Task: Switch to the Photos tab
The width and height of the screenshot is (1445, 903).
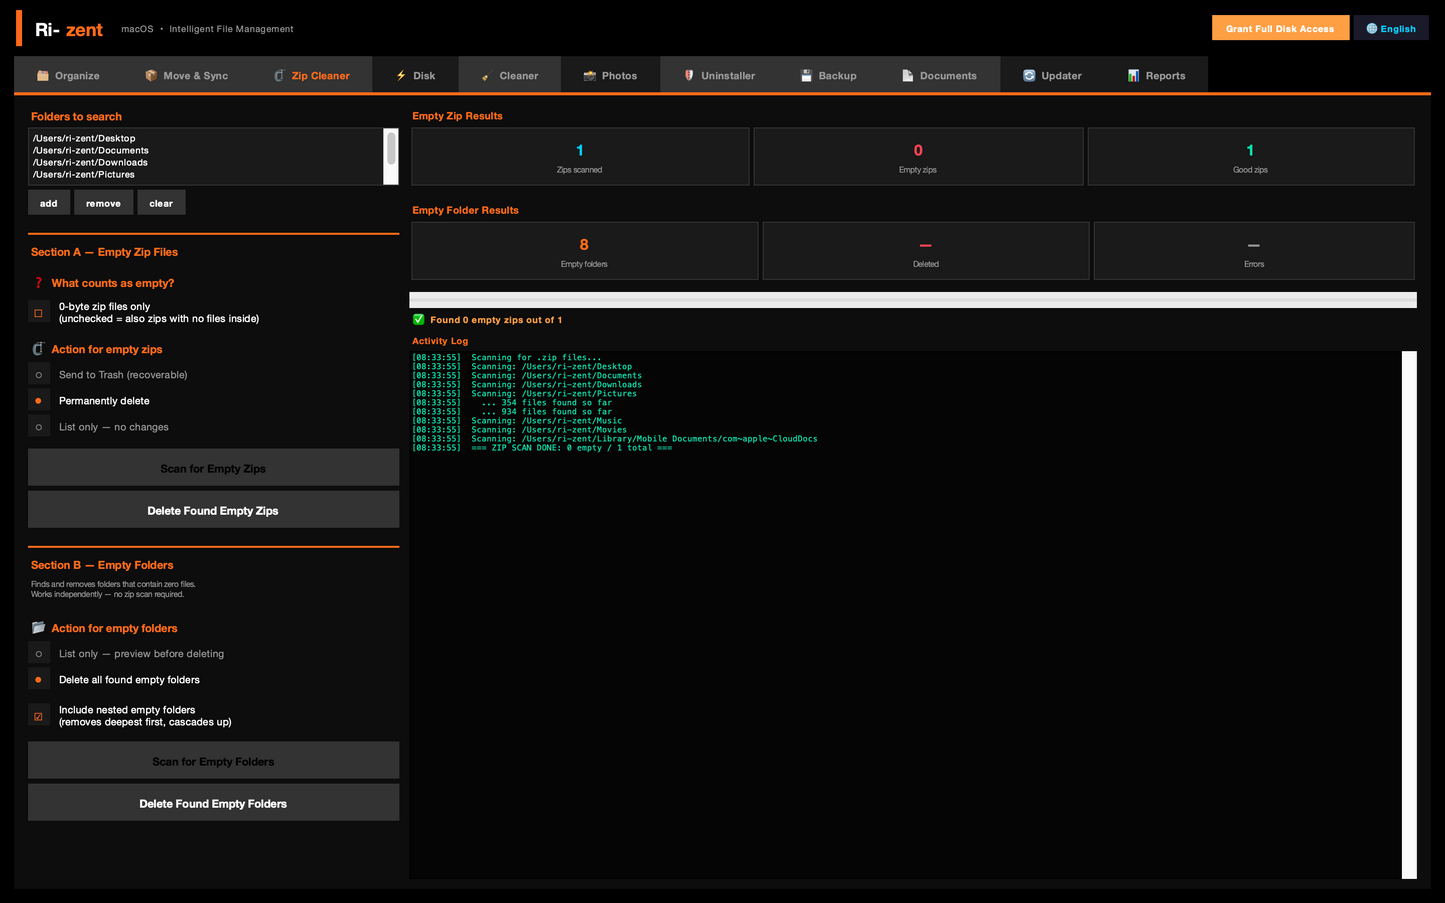Action: (x=610, y=75)
